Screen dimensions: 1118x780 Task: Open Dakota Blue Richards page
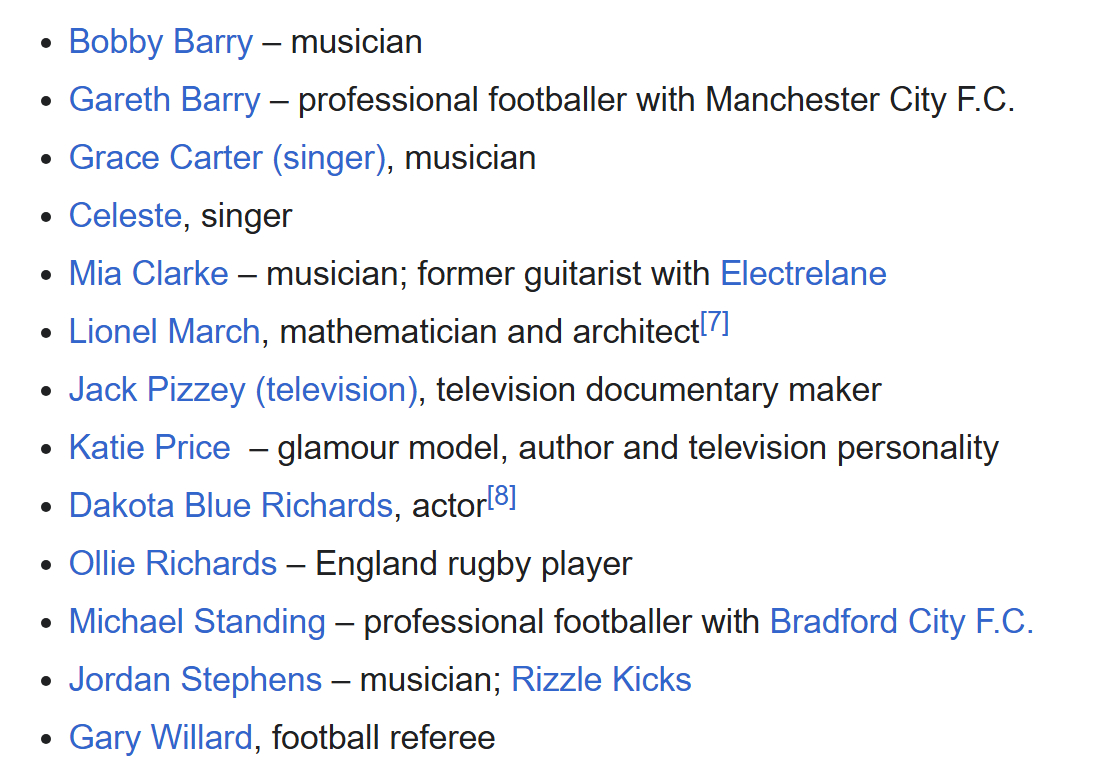230,506
